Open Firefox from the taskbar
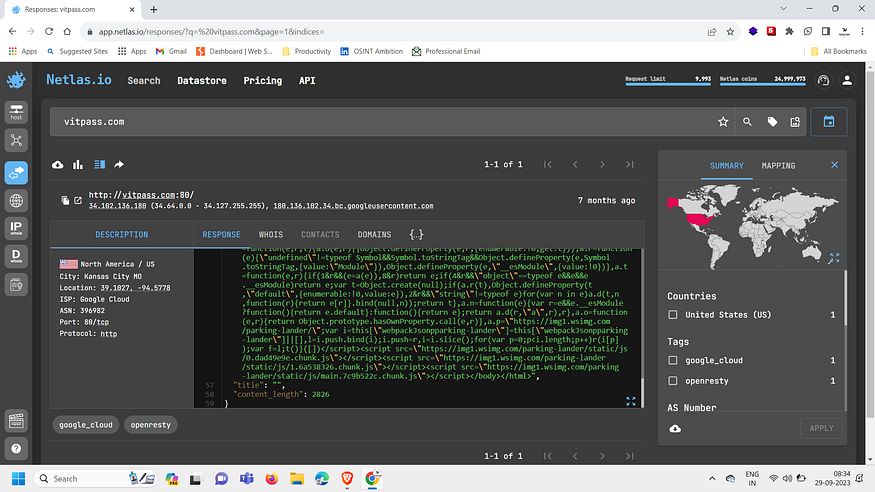 pyautogui.click(x=272, y=479)
